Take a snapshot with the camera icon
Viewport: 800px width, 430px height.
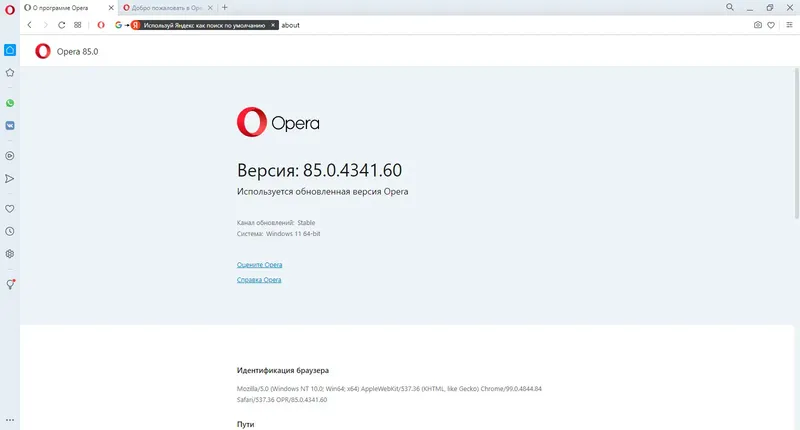coord(758,25)
